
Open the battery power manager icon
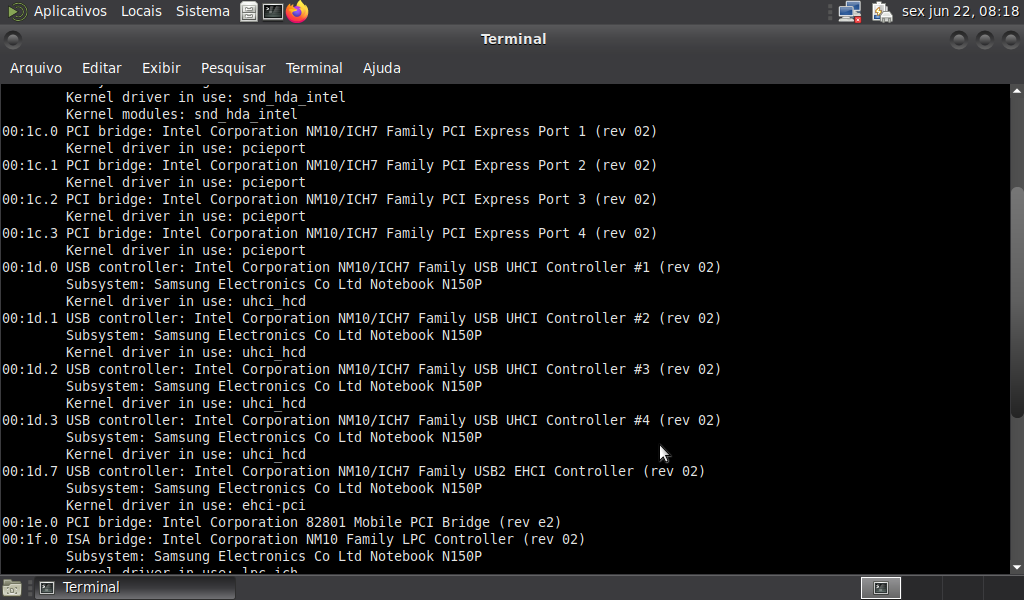coord(881,12)
